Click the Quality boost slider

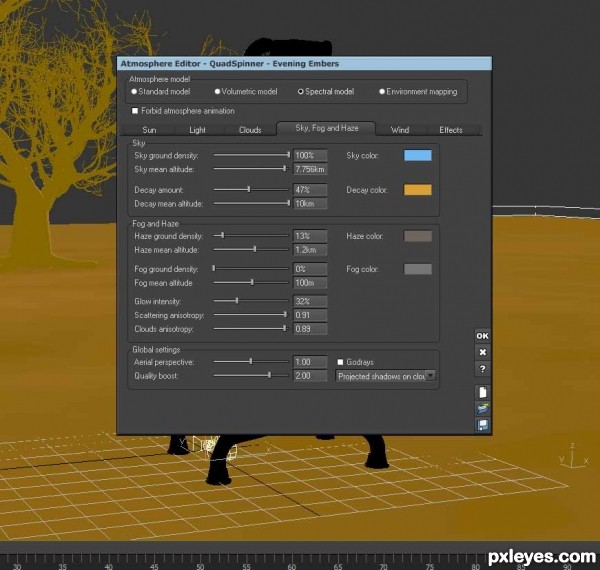tap(251, 375)
